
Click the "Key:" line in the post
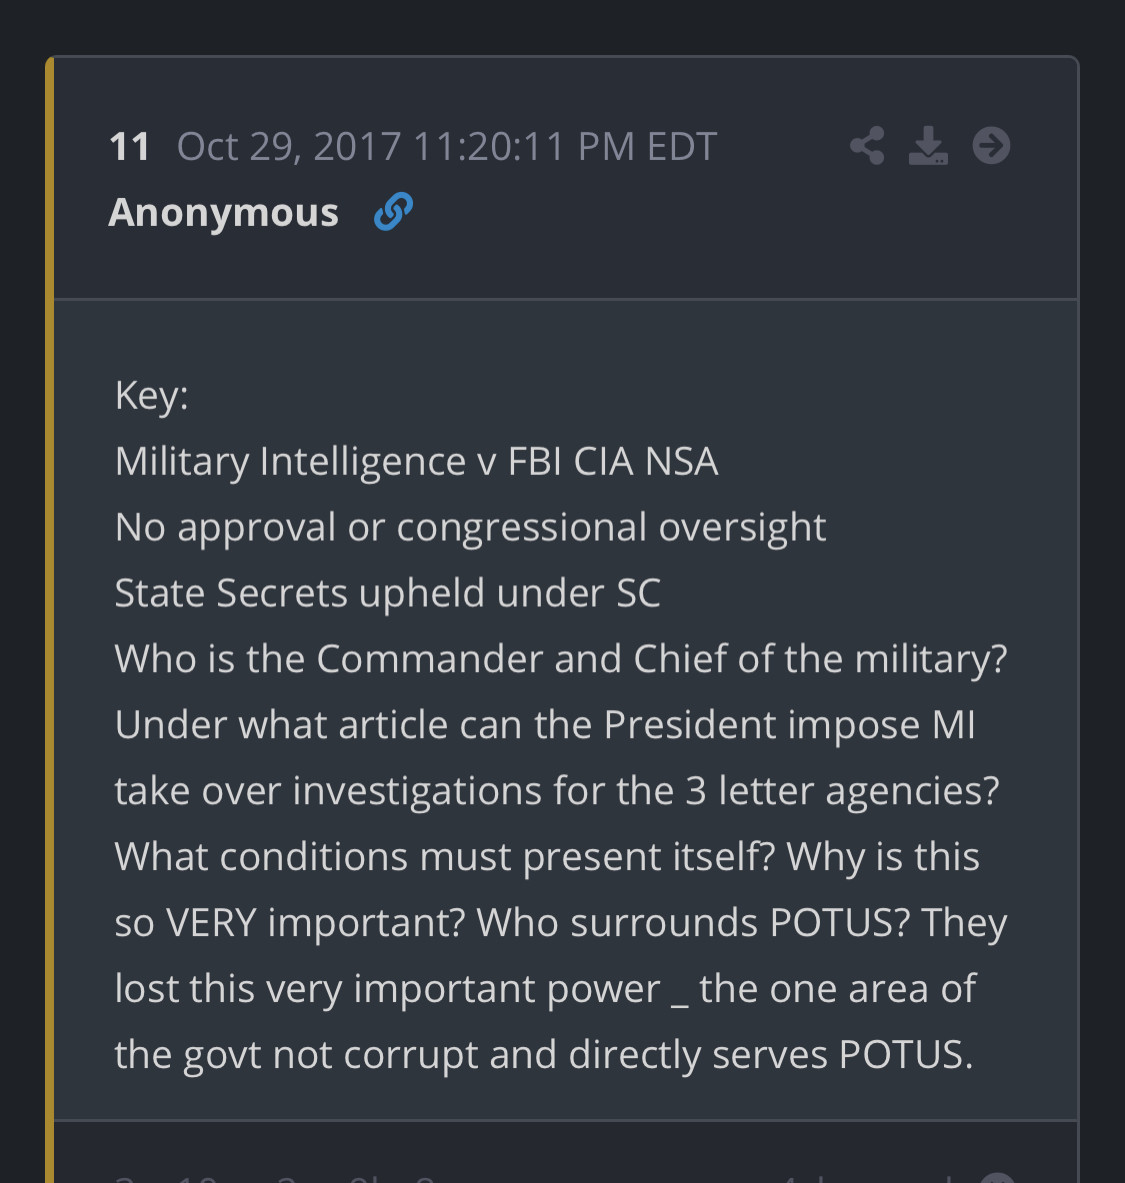[x=151, y=395]
